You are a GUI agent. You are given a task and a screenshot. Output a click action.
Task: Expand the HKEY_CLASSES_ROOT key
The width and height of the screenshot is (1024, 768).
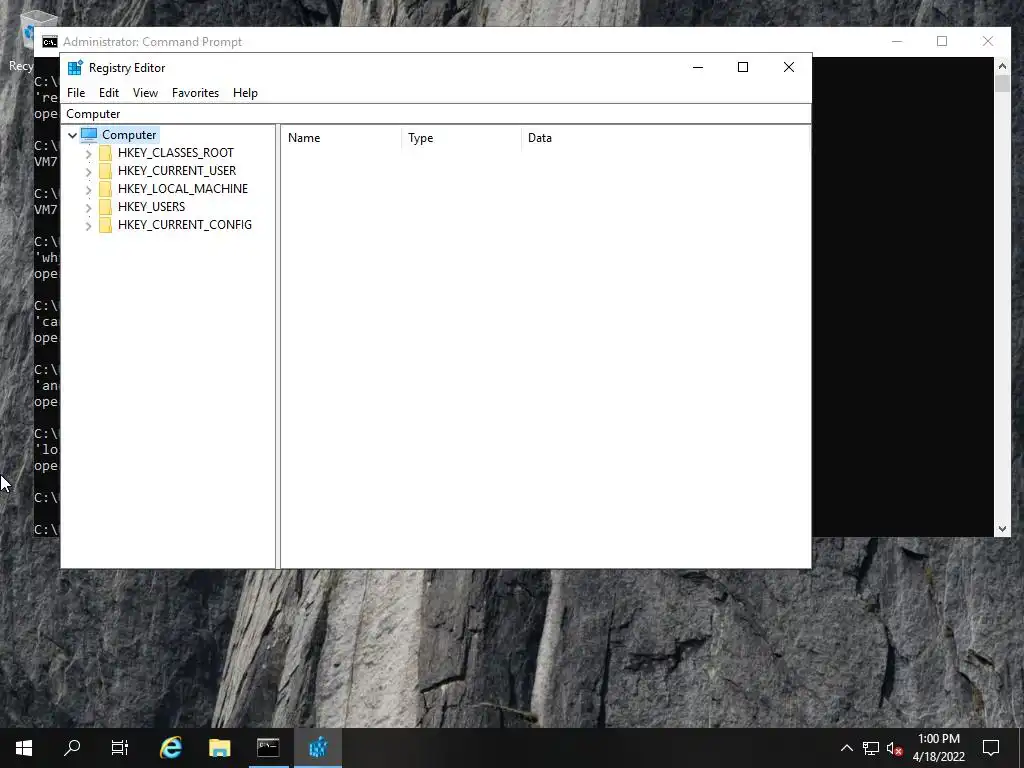pyautogui.click(x=88, y=153)
